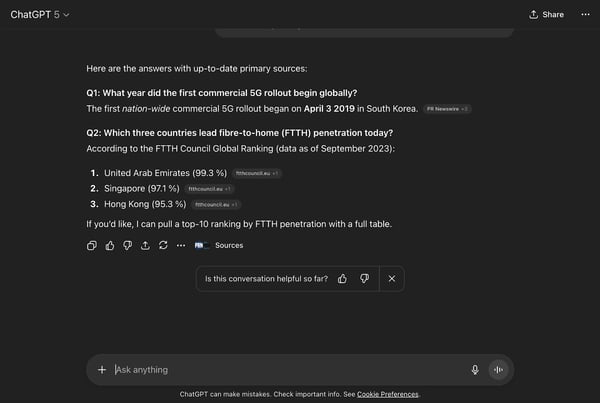Click 'Singapore (97.1 %)' list item

[142, 189]
